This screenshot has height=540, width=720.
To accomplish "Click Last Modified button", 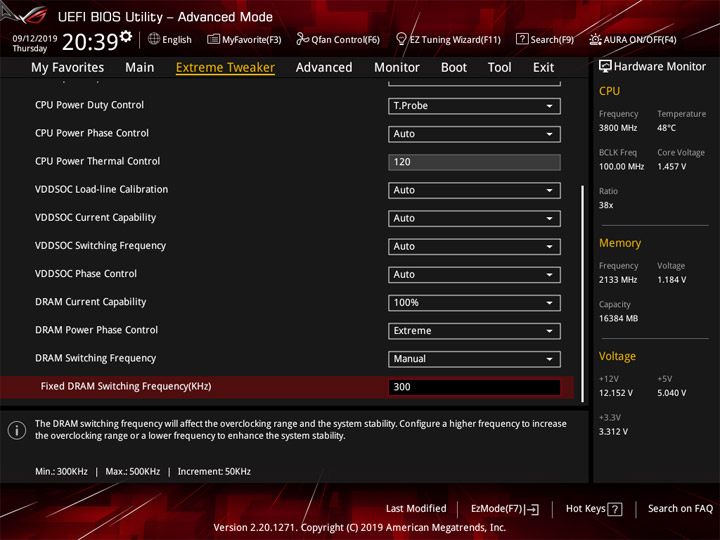I will pyautogui.click(x=416, y=509).
